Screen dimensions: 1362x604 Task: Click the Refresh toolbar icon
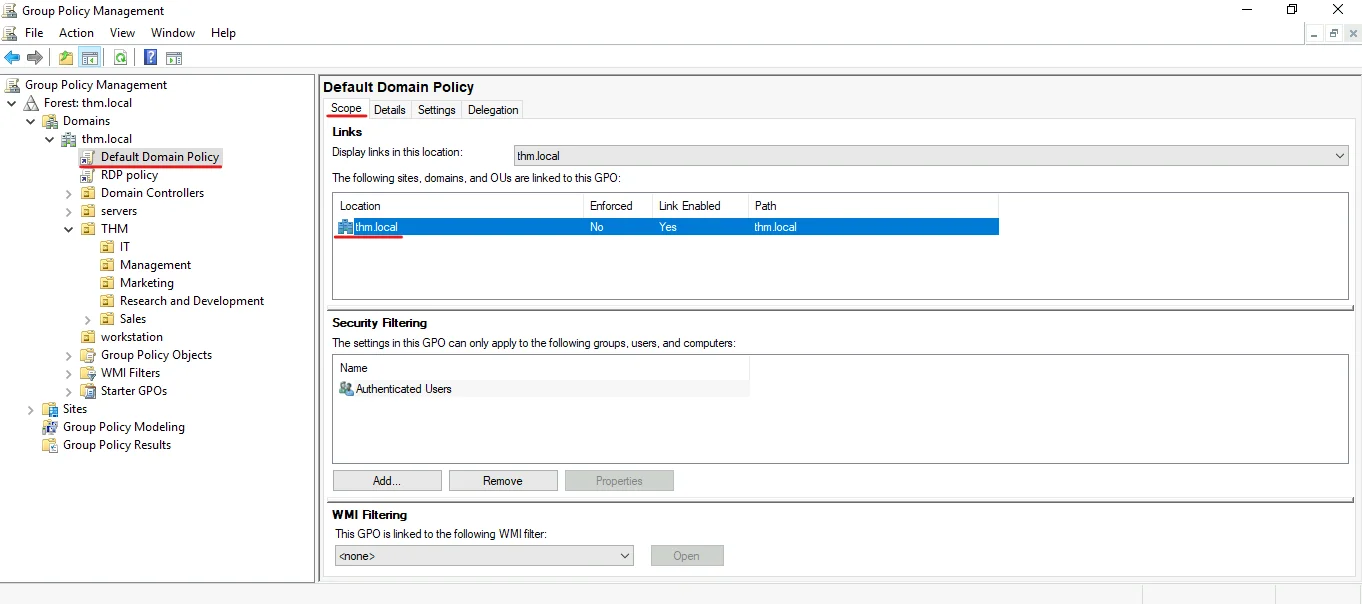click(120, 58)
